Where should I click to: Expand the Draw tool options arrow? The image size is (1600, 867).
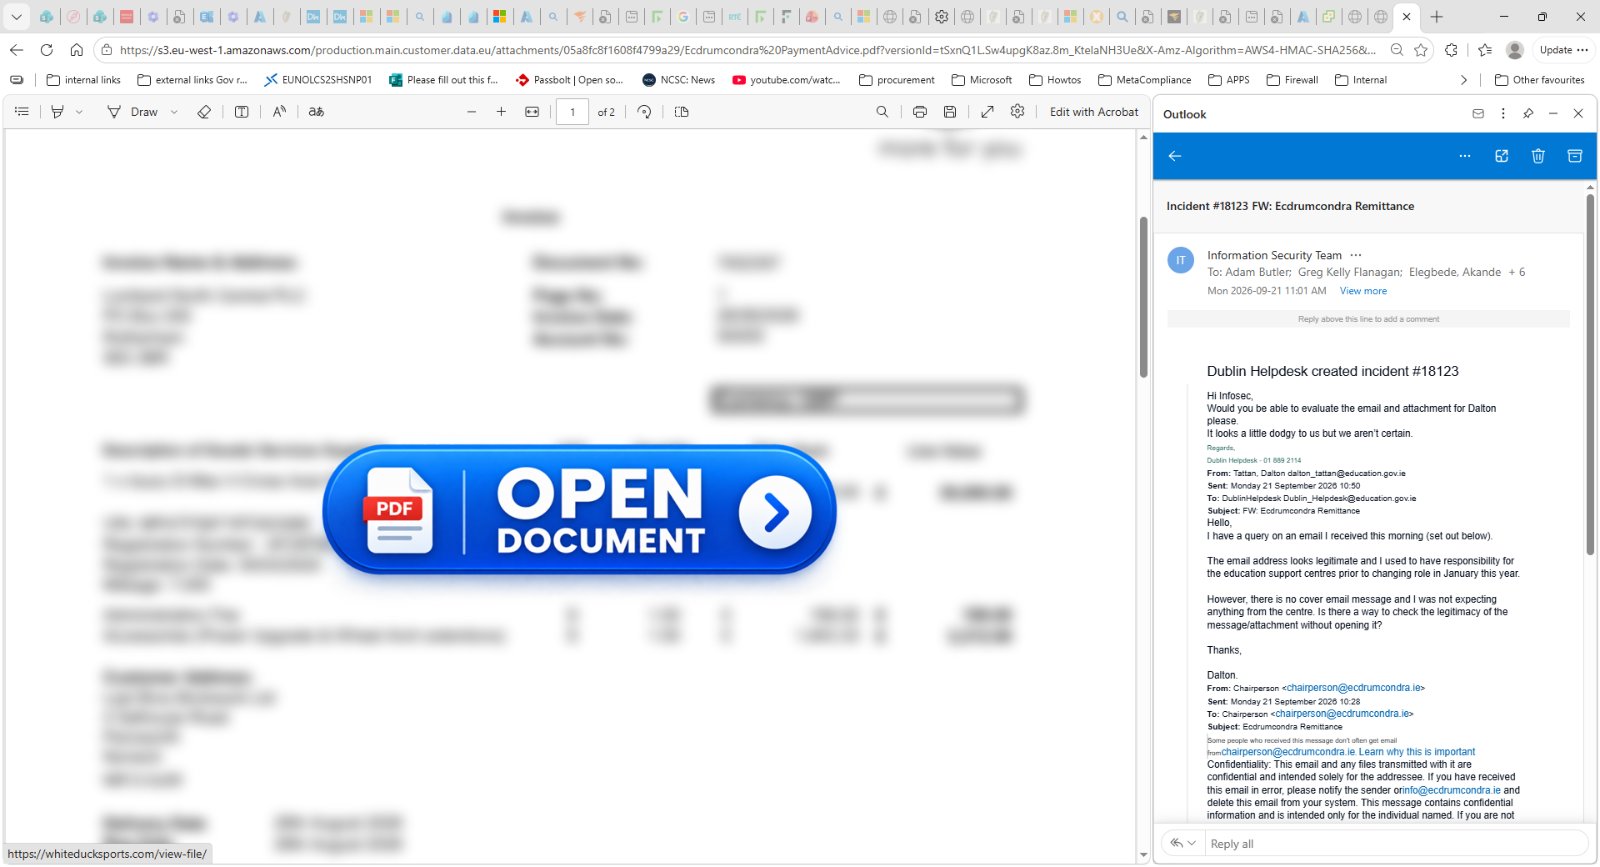coord(174,112)
